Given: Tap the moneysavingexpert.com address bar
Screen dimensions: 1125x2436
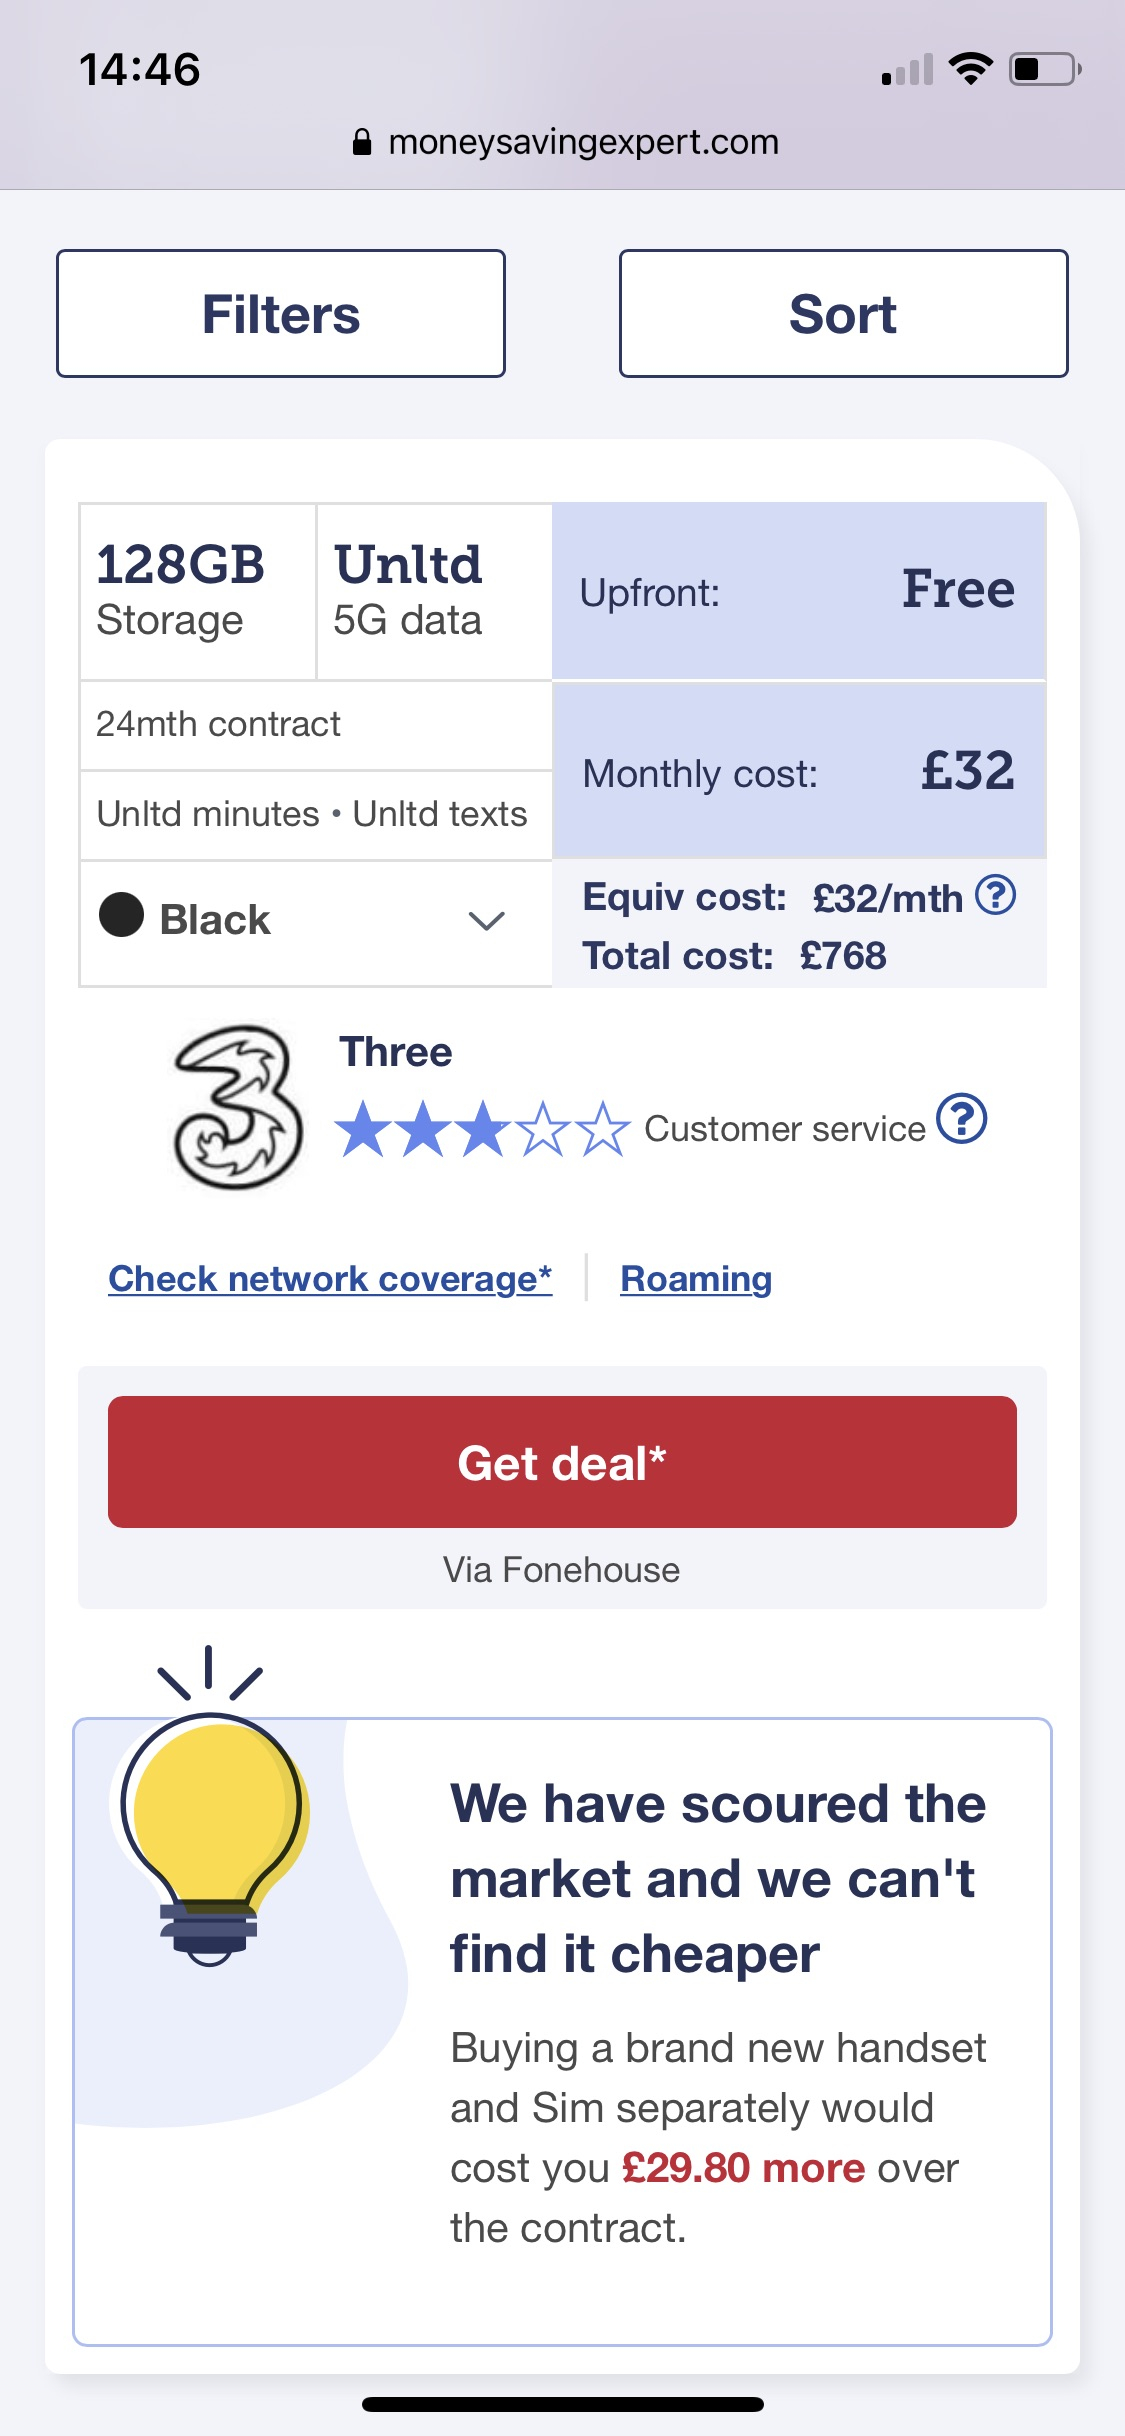Looking at the screenshot, I should (583, 142).
